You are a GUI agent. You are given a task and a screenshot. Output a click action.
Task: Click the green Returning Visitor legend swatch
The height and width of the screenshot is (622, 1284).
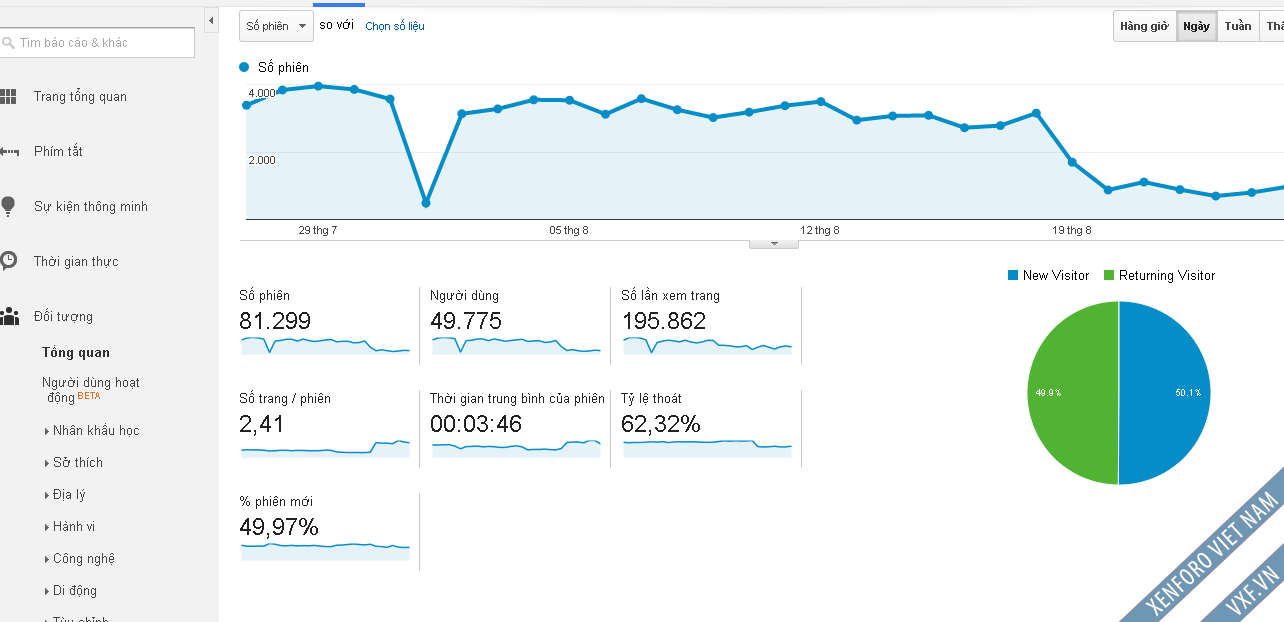[1109, 275]
